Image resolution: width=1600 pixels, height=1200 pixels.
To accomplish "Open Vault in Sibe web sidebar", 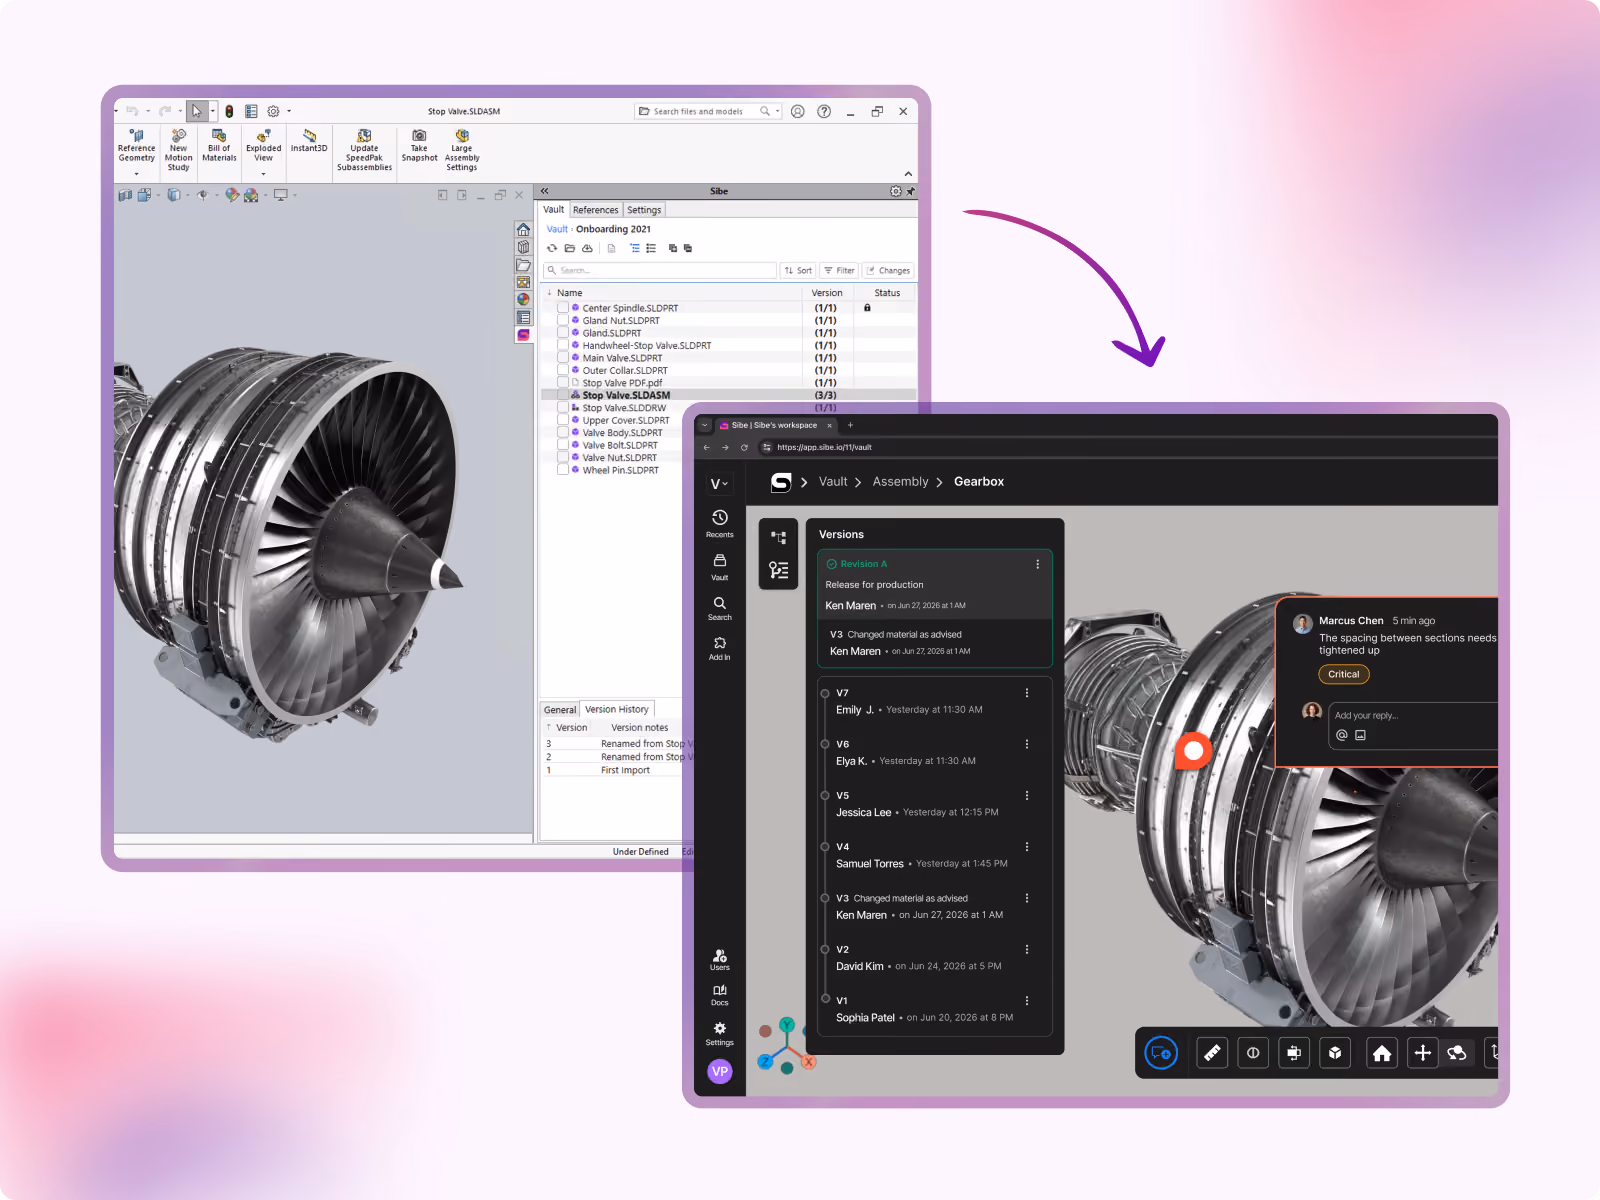I will [x=720, y=567].
